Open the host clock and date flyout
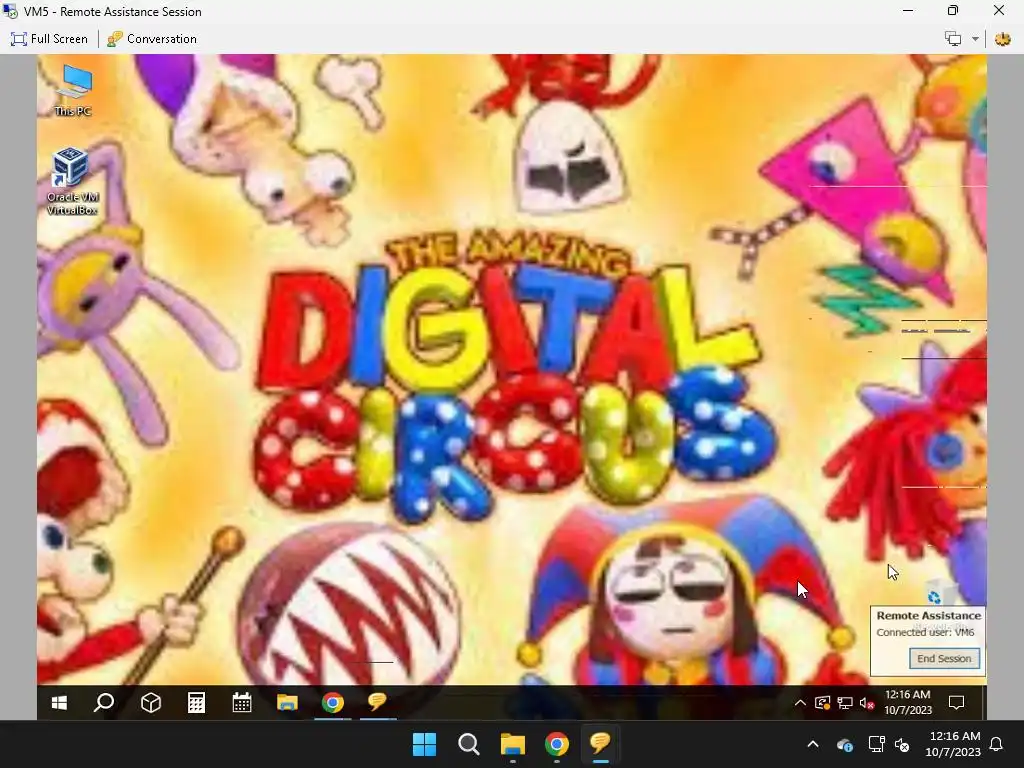The height and width of the screenshot is (768, 1024). (x=953, y=744)
